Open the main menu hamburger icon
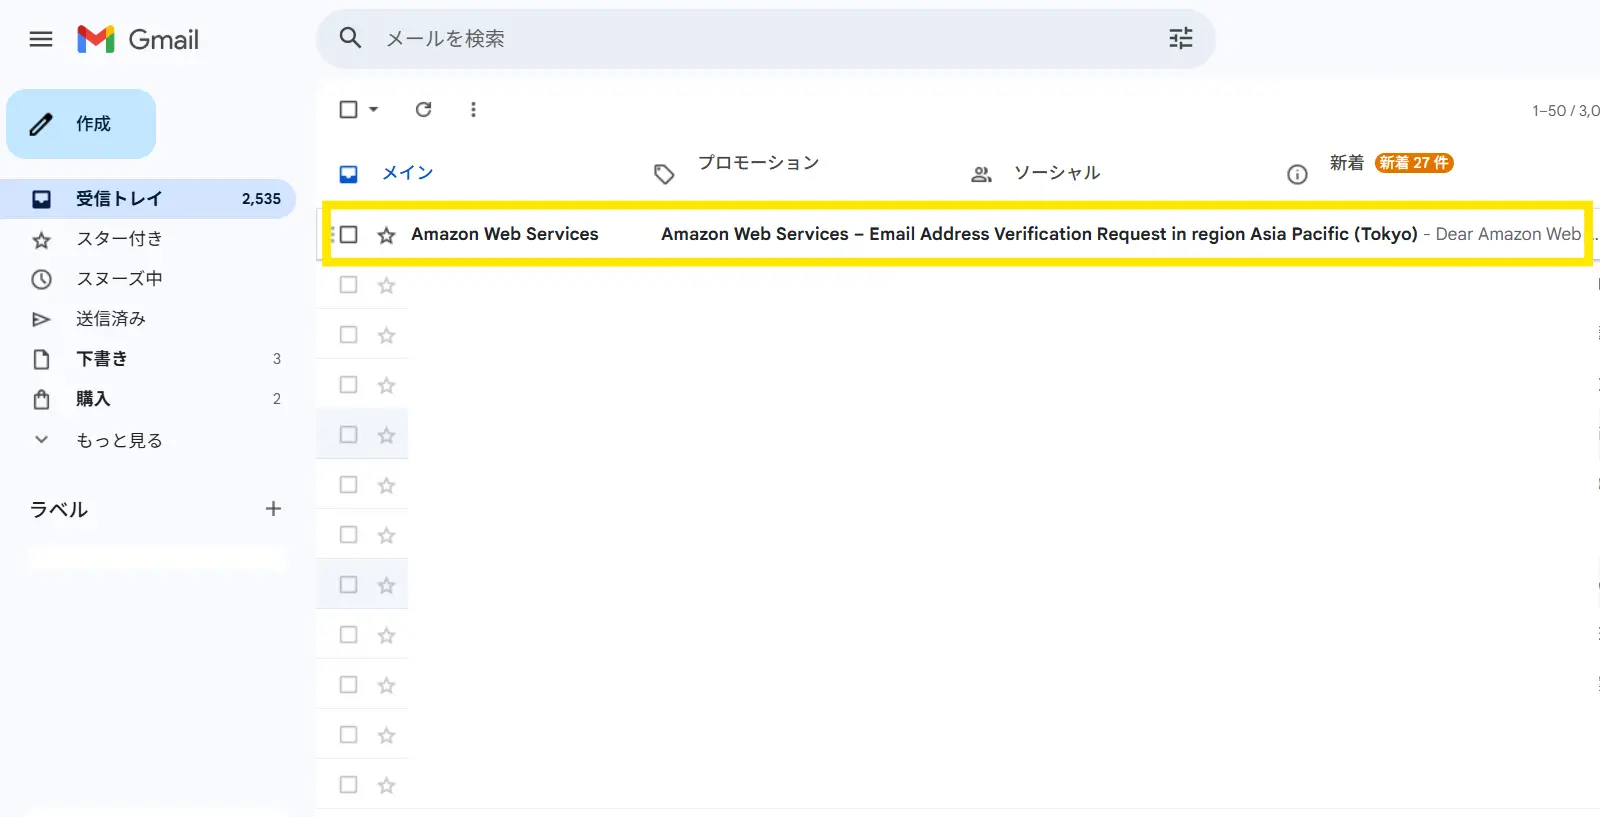Screen dimensions: 1600x817 tap(41, 39)
